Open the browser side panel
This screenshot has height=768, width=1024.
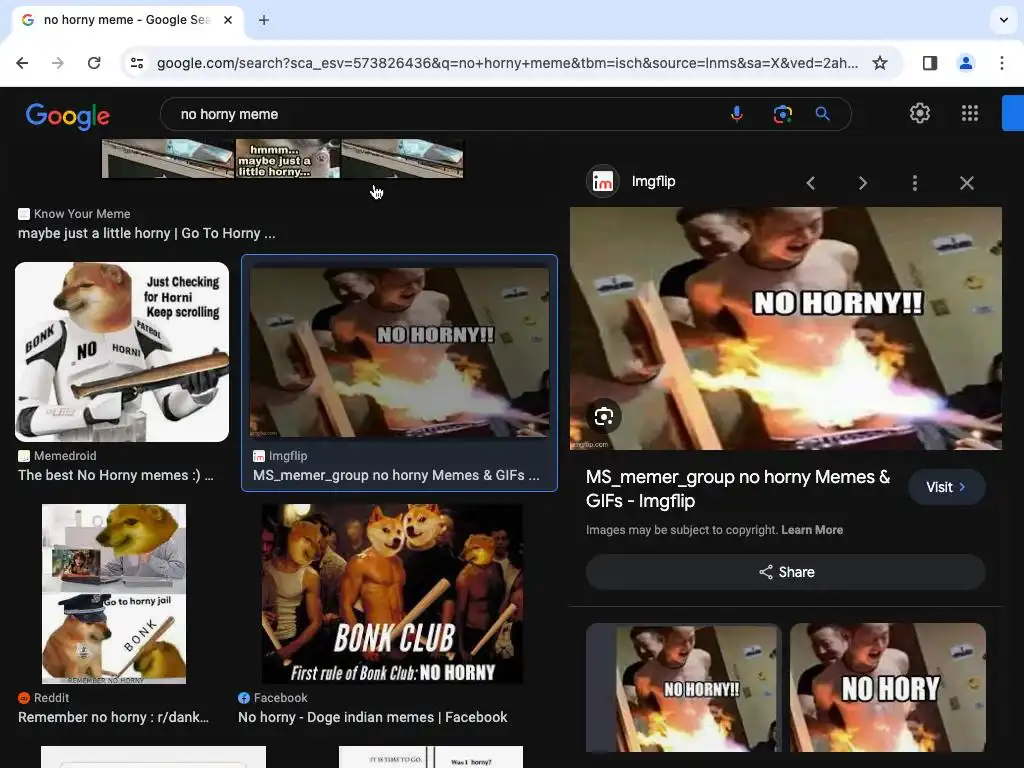coord(930,63)
